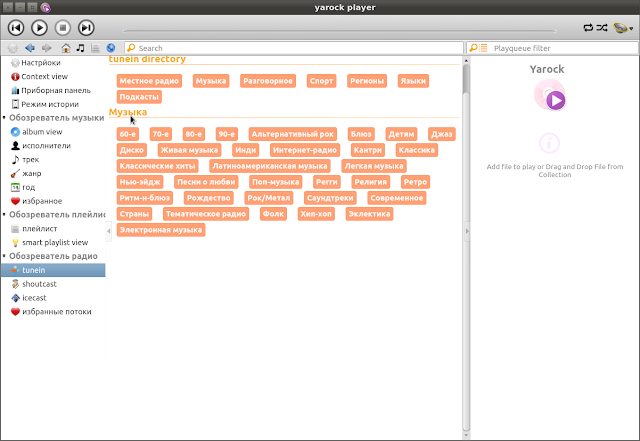
Task: Open Музыка category tag in tunein directory
Action: [211, 81]
